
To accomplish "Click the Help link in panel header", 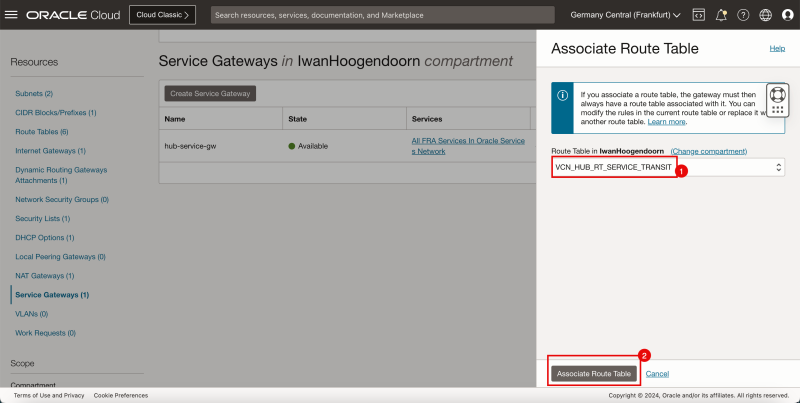I will pos(776,48).
